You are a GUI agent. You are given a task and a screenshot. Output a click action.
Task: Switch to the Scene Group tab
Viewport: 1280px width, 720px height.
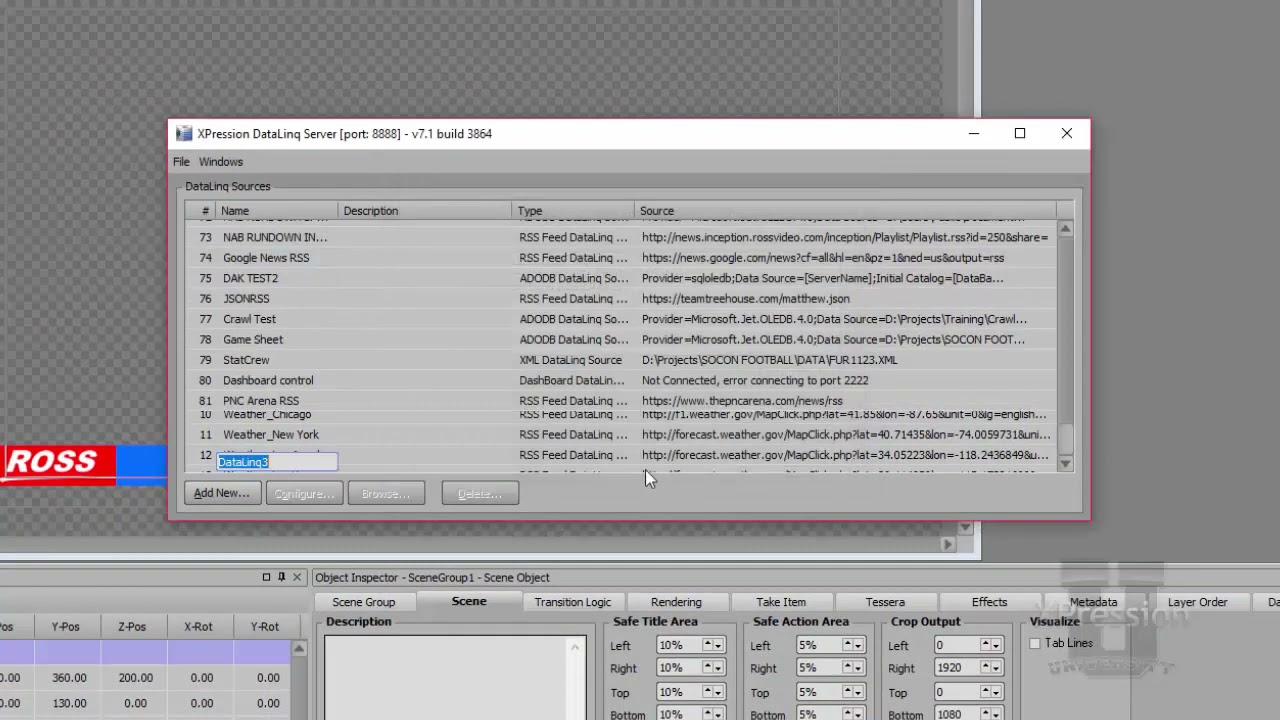click(364, 602)
